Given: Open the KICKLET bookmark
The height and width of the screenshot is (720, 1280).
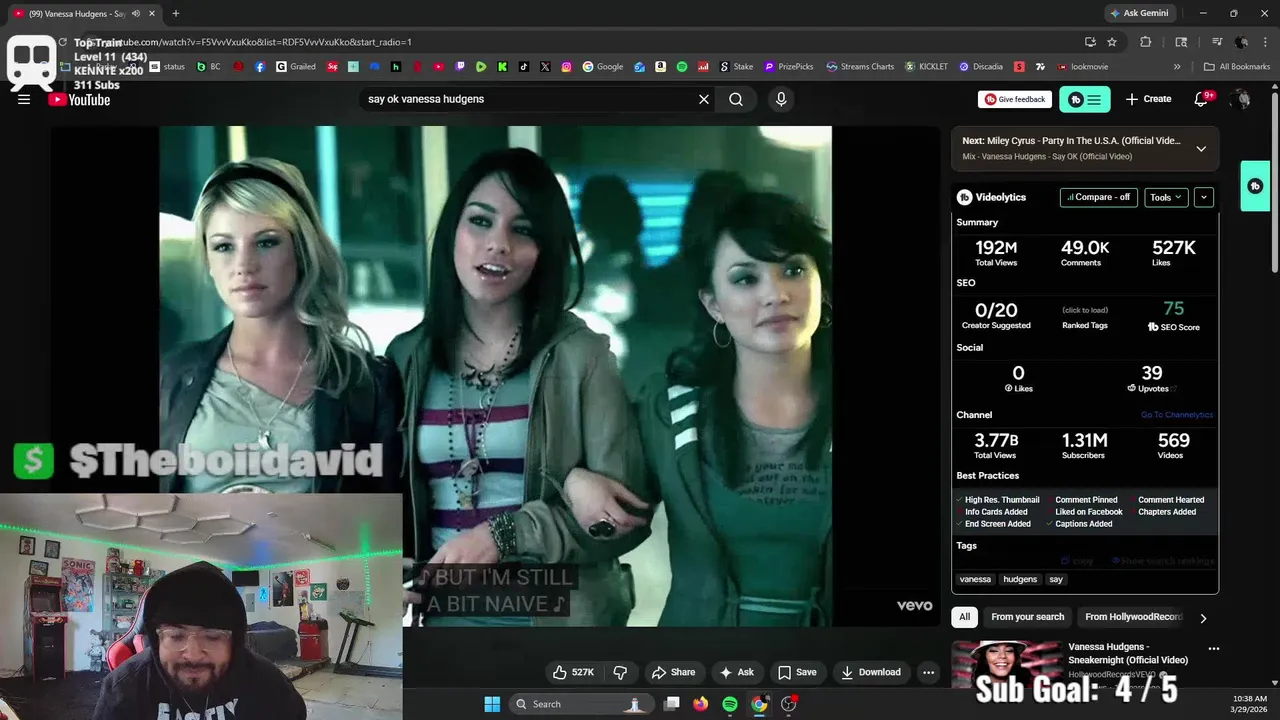Looking at the screenshot, I should pyautogui.click(x=928, y=67).
